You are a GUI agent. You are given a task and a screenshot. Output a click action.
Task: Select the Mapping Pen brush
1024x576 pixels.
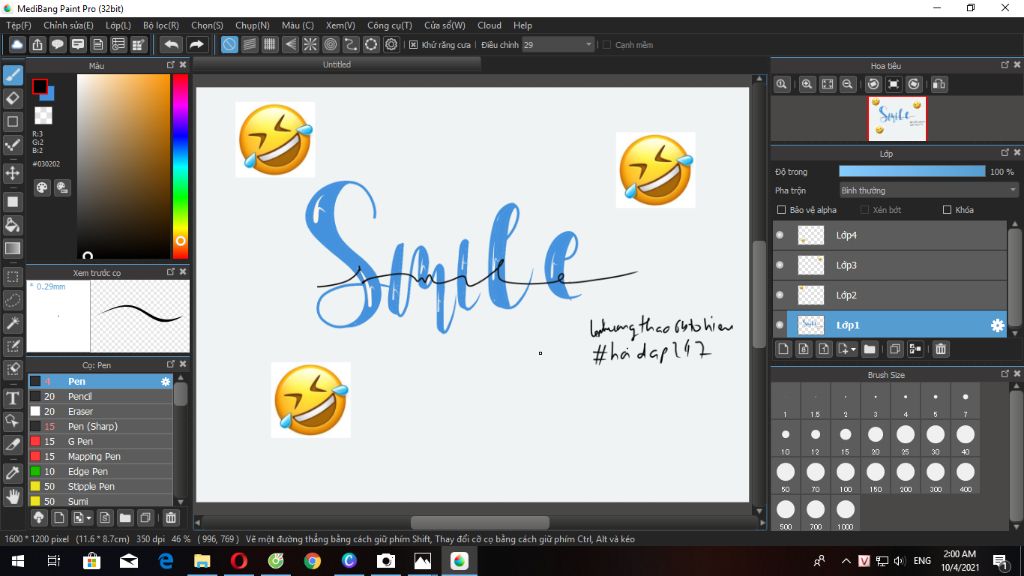click(101, 456)
